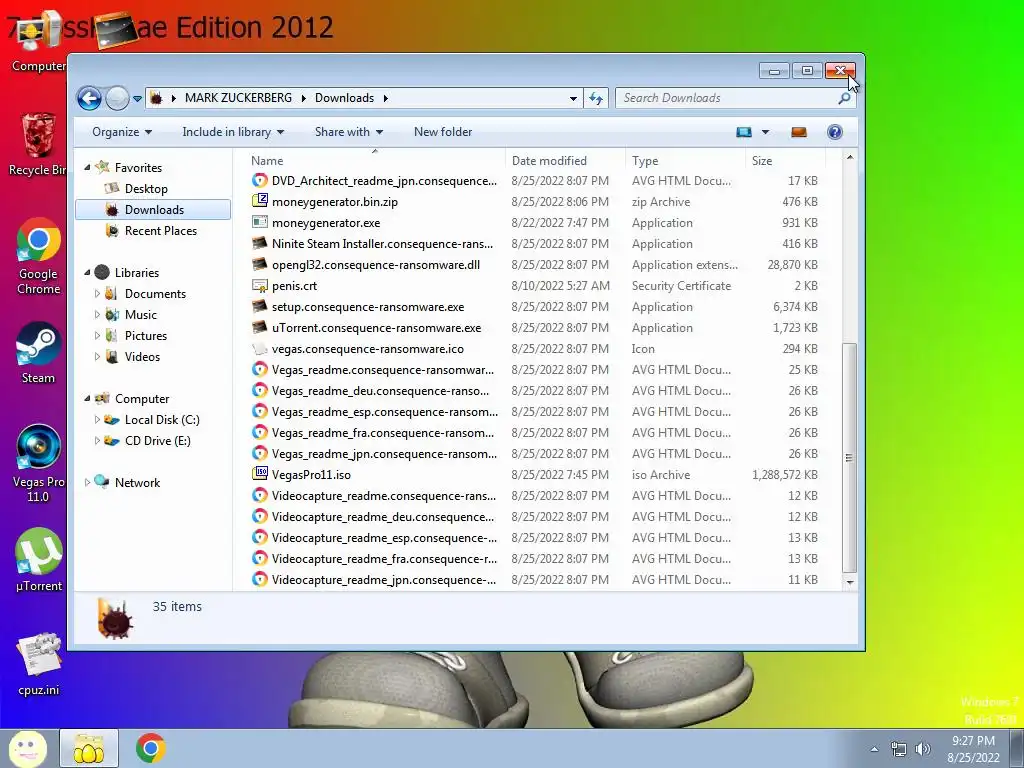Show hidden tray icons arrow
This screenshot has width=1024, height=768.
pos(874,749)
